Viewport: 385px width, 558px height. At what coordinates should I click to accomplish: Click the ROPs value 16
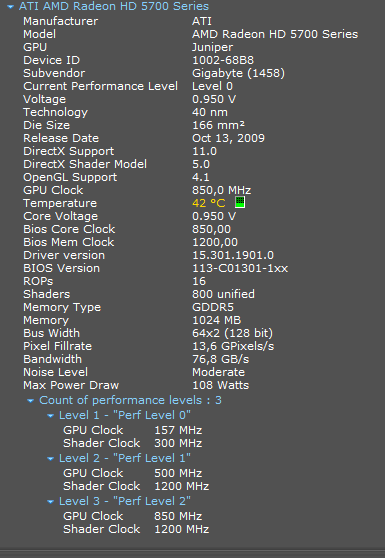pos(199,281)
